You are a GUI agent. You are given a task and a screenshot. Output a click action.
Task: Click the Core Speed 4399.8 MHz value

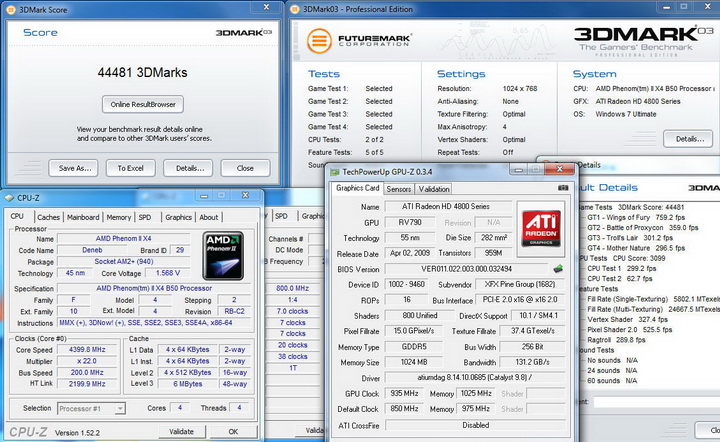coord(87,349)
